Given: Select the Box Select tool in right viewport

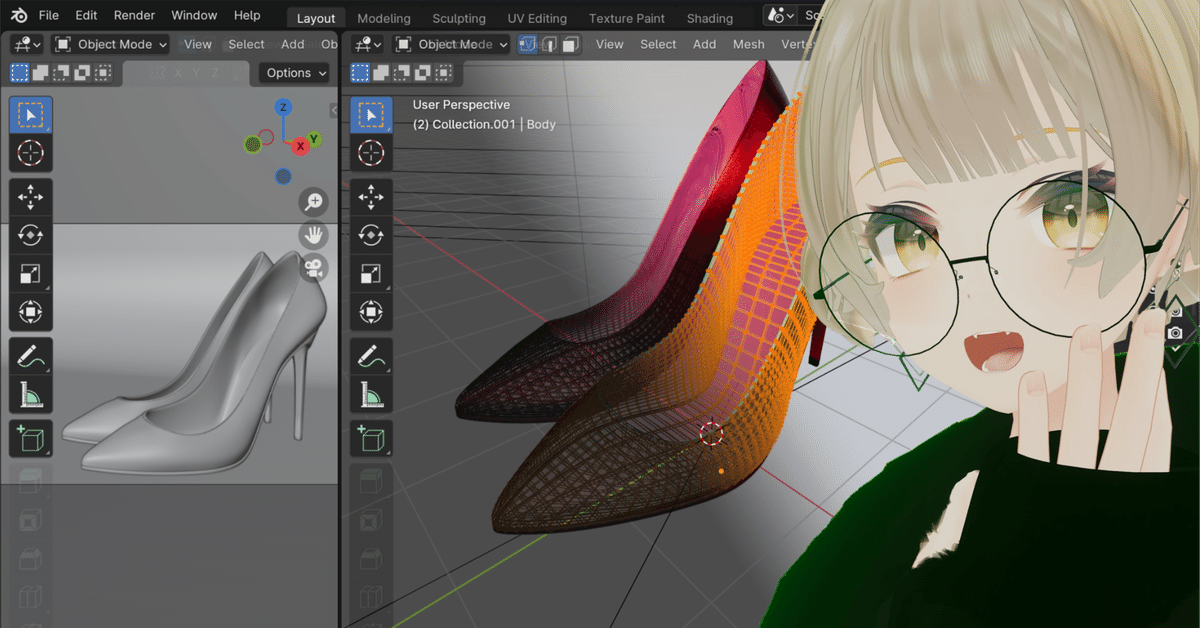Looking at the screenshot, I should [371, 115].
